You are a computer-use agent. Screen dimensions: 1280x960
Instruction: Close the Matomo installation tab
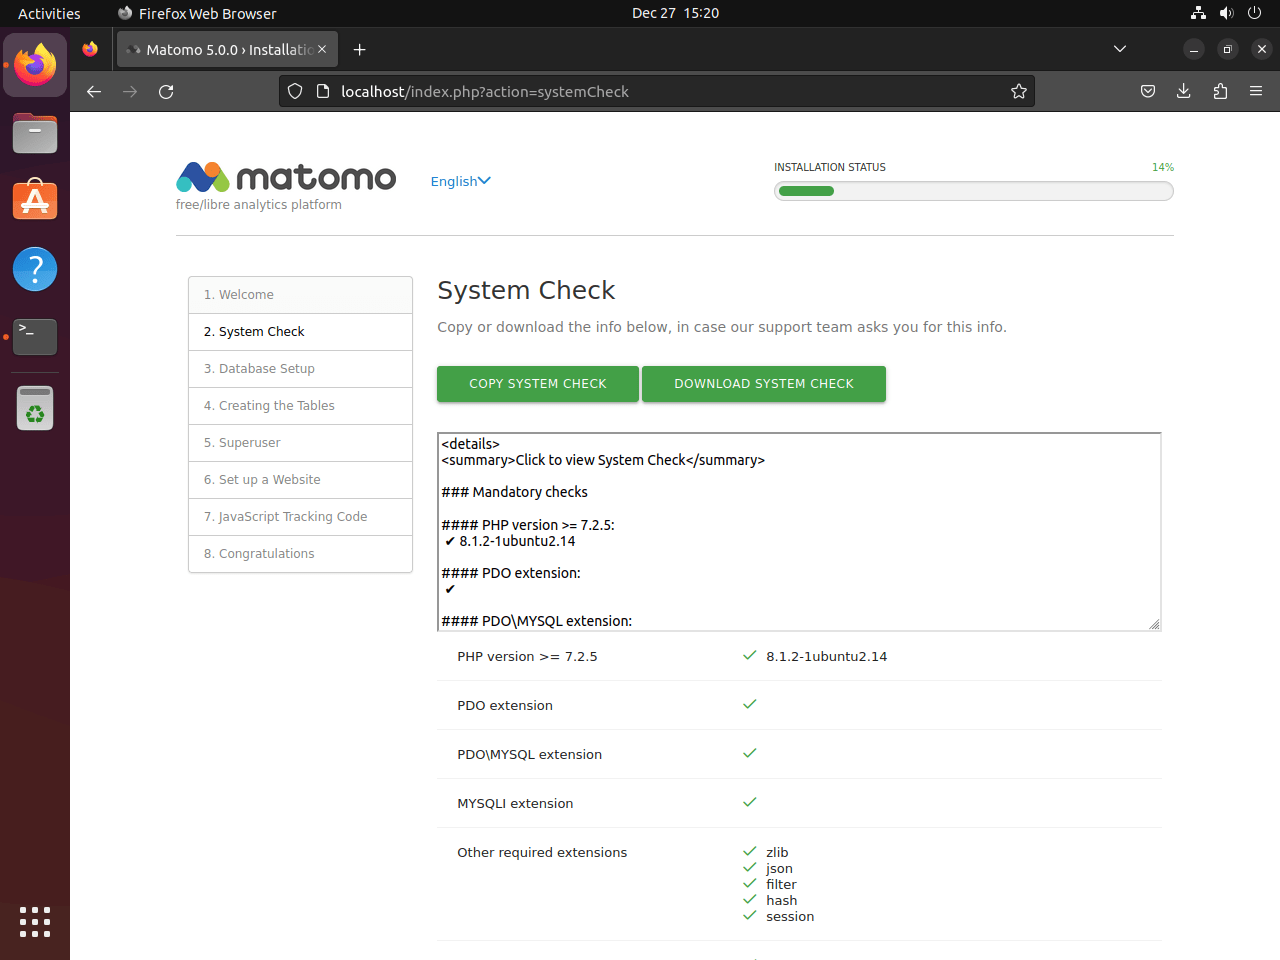[322, 49]
